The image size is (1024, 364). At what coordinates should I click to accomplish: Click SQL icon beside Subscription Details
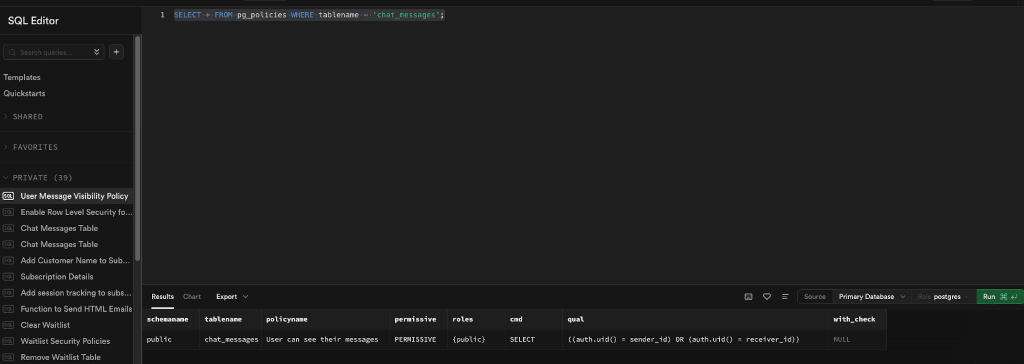pyautogui.click(x=8, y=276)
